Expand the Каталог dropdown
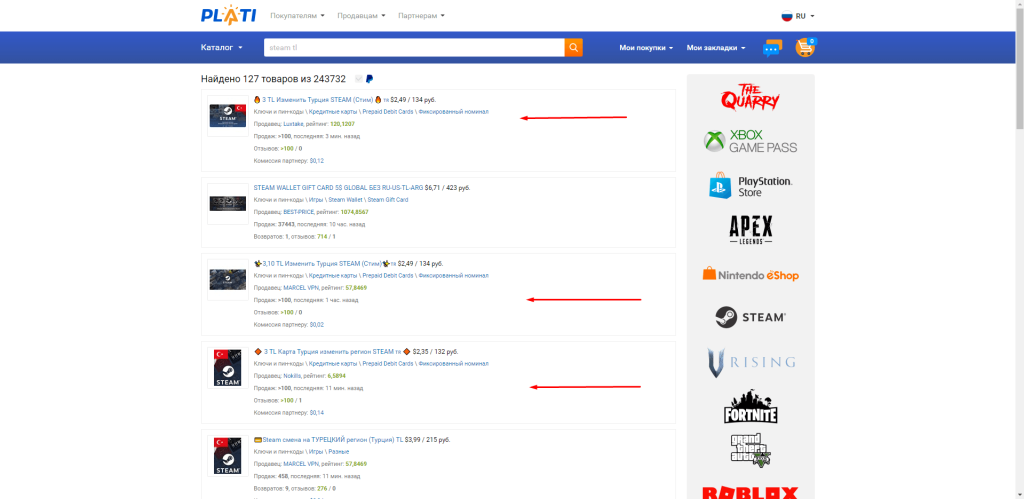This screenshot has height=499, width=1024. (221, 47)
